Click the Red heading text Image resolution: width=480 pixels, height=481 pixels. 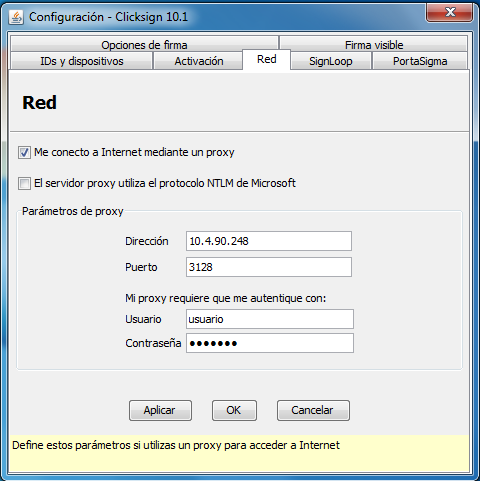39,102
